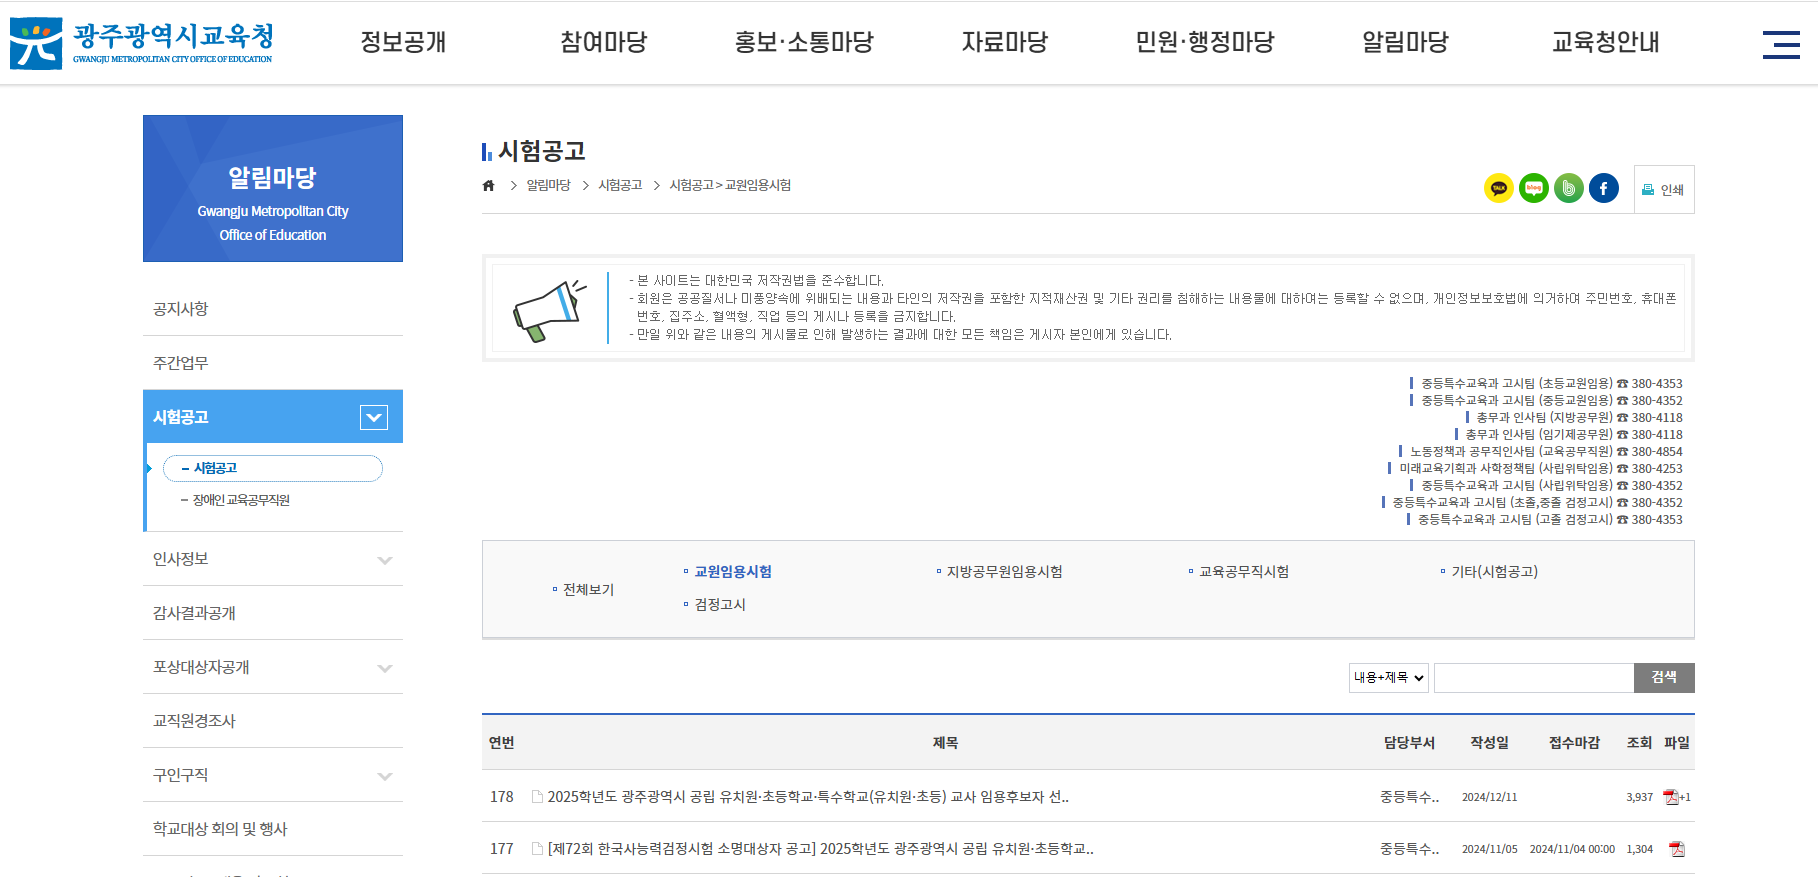Open post 178 about 2025학년도 임용후보자
This screenshot has height=877, width=1818.
[808, 797]
